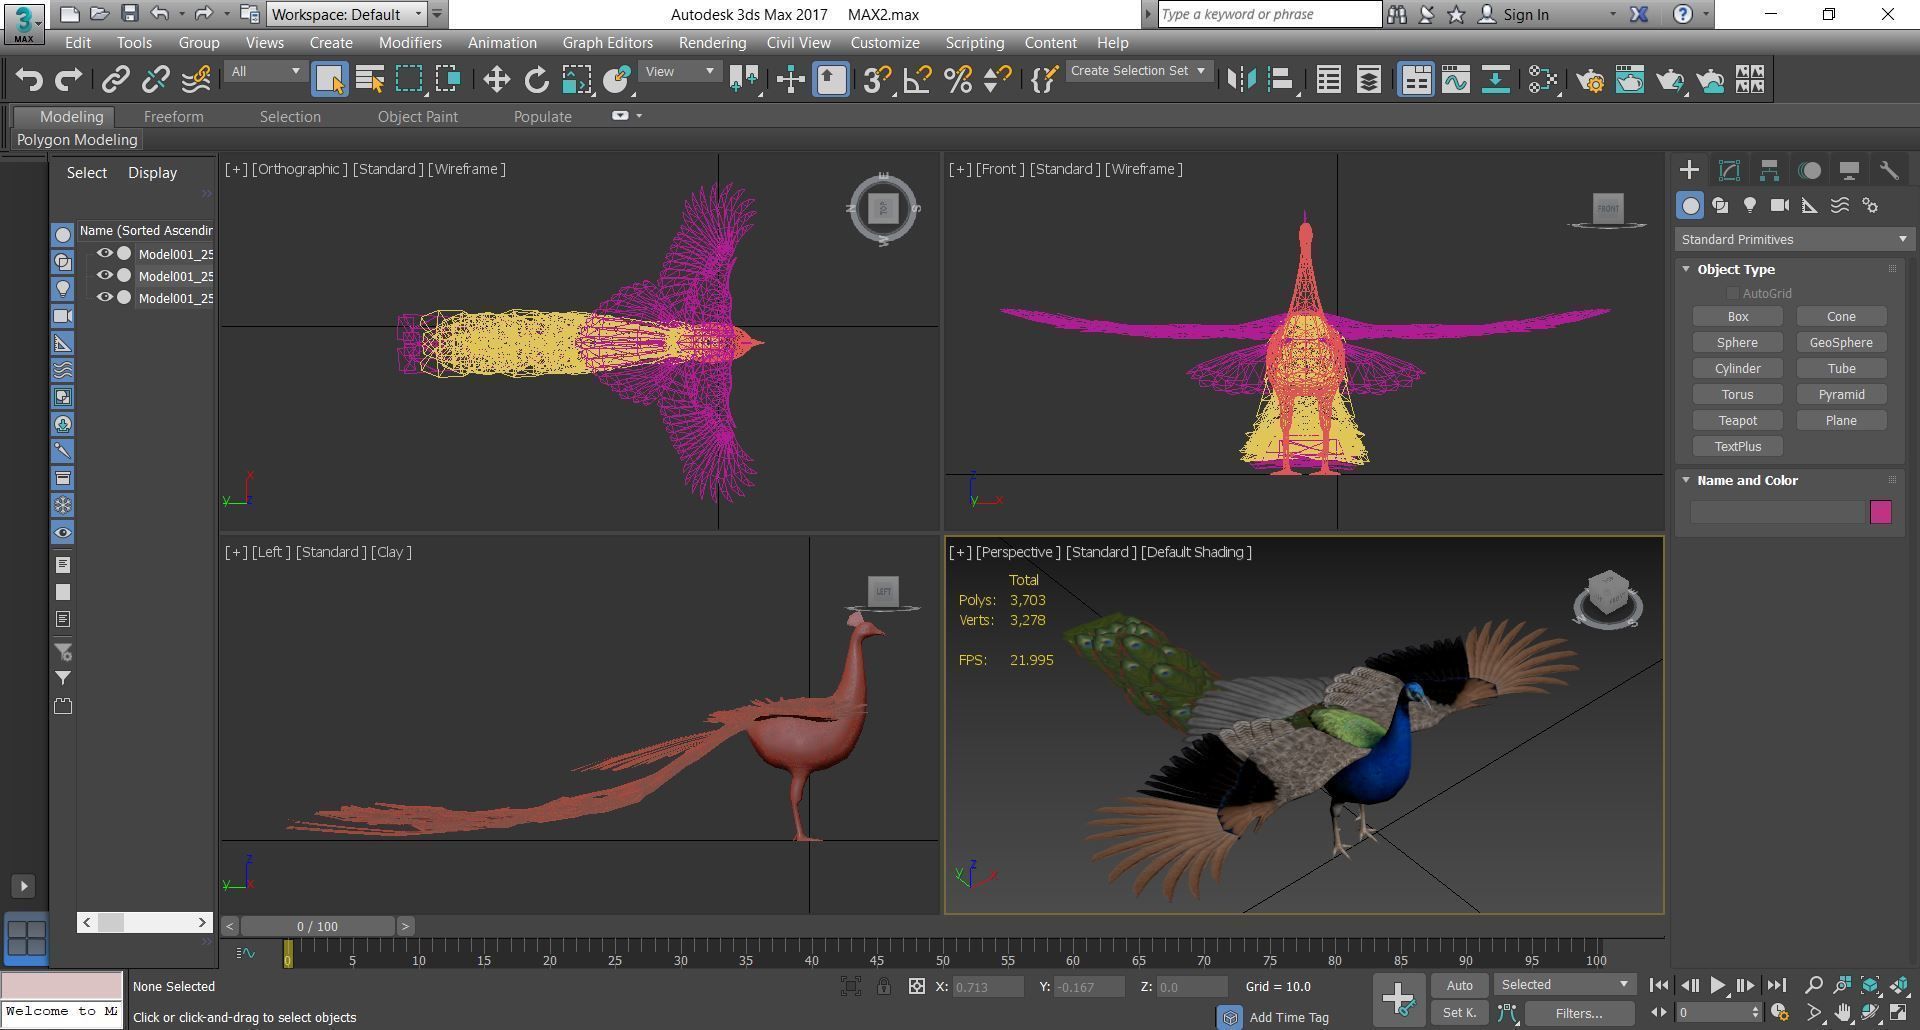Click the object name input field
This screenshot has width=1920, height=1030.
pos(1778,512)
